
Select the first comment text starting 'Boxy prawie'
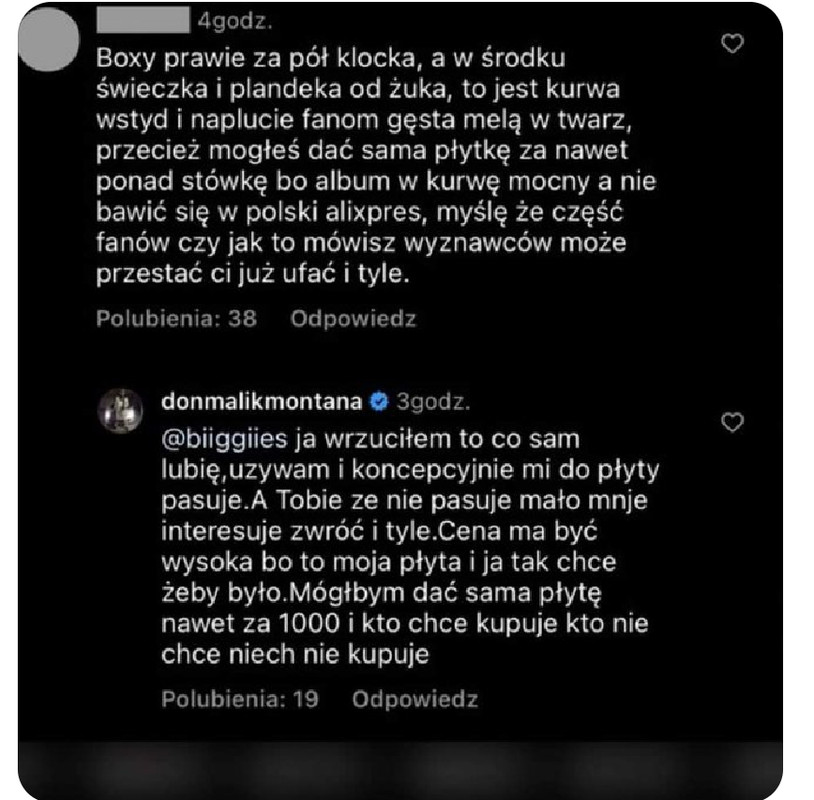tap(376, 166)
